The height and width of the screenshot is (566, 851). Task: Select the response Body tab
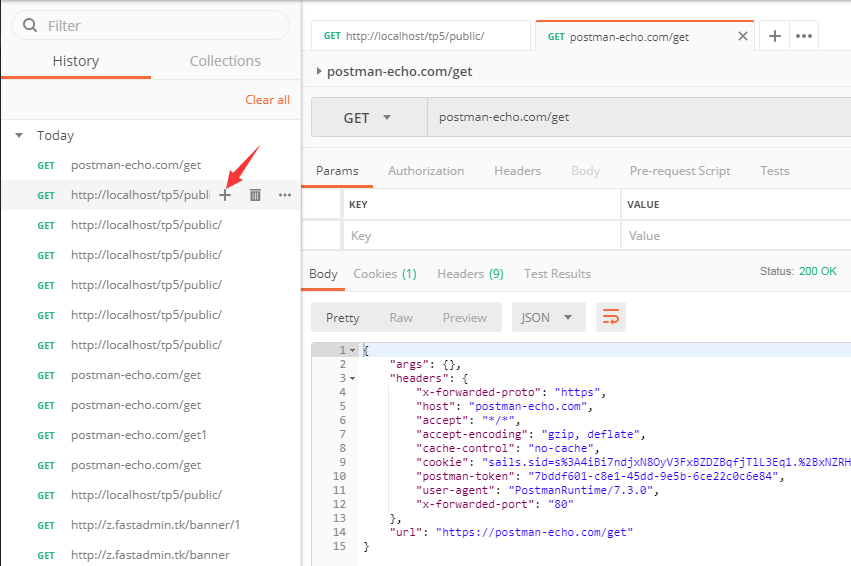[x=323, y=274]
